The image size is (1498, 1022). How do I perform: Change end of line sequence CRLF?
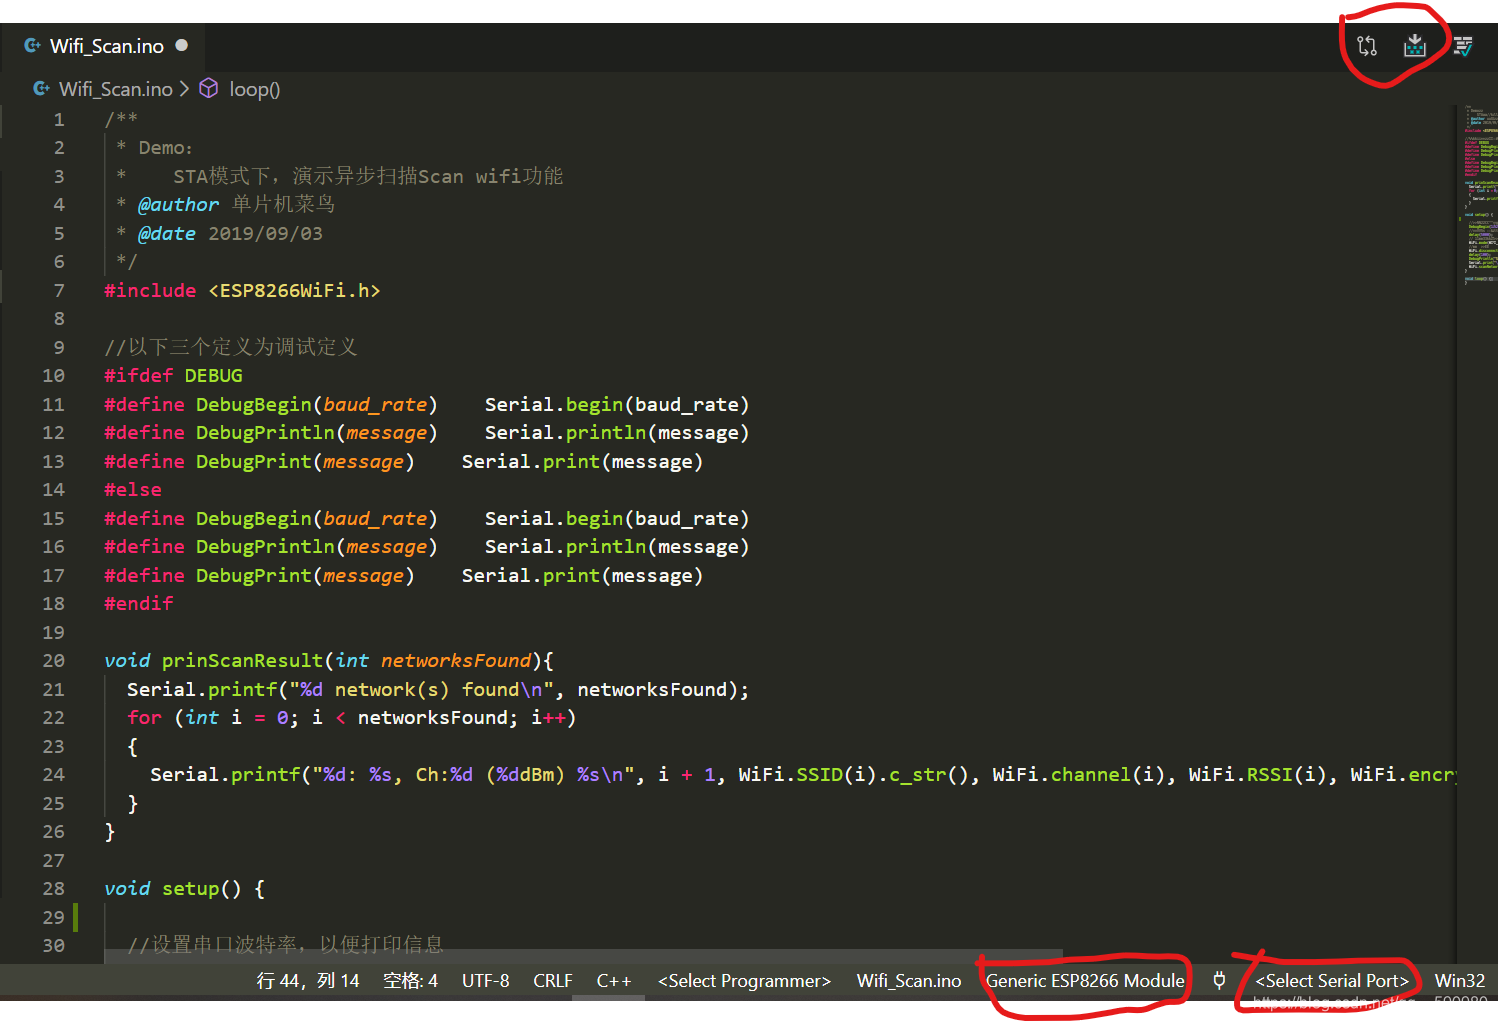(553, 981)
